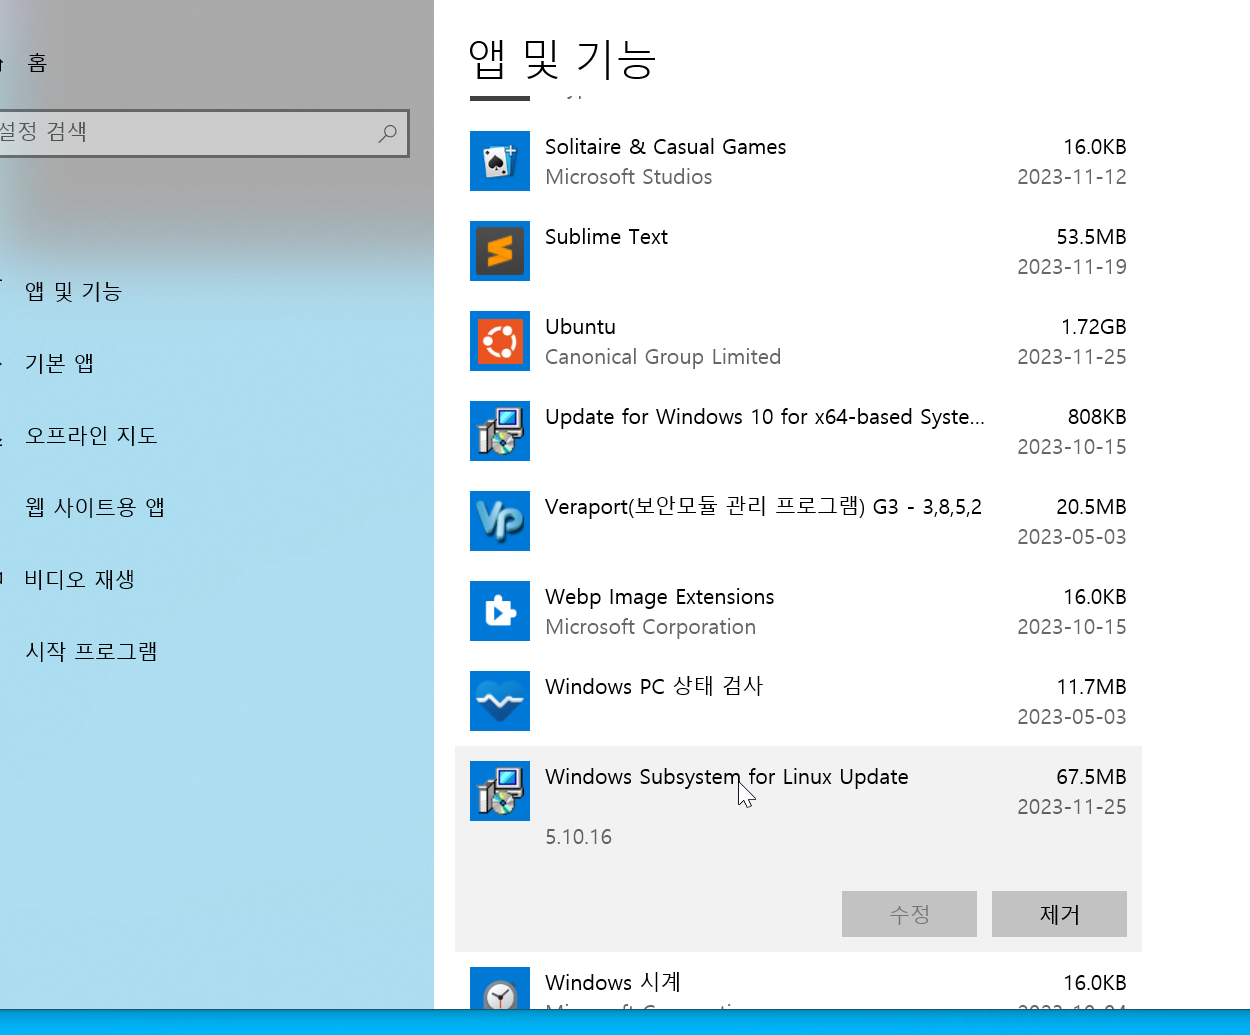Open 비디오 재생 settings page
Viewport: 1250px width, 1035px height.
[x=80, y=579]
